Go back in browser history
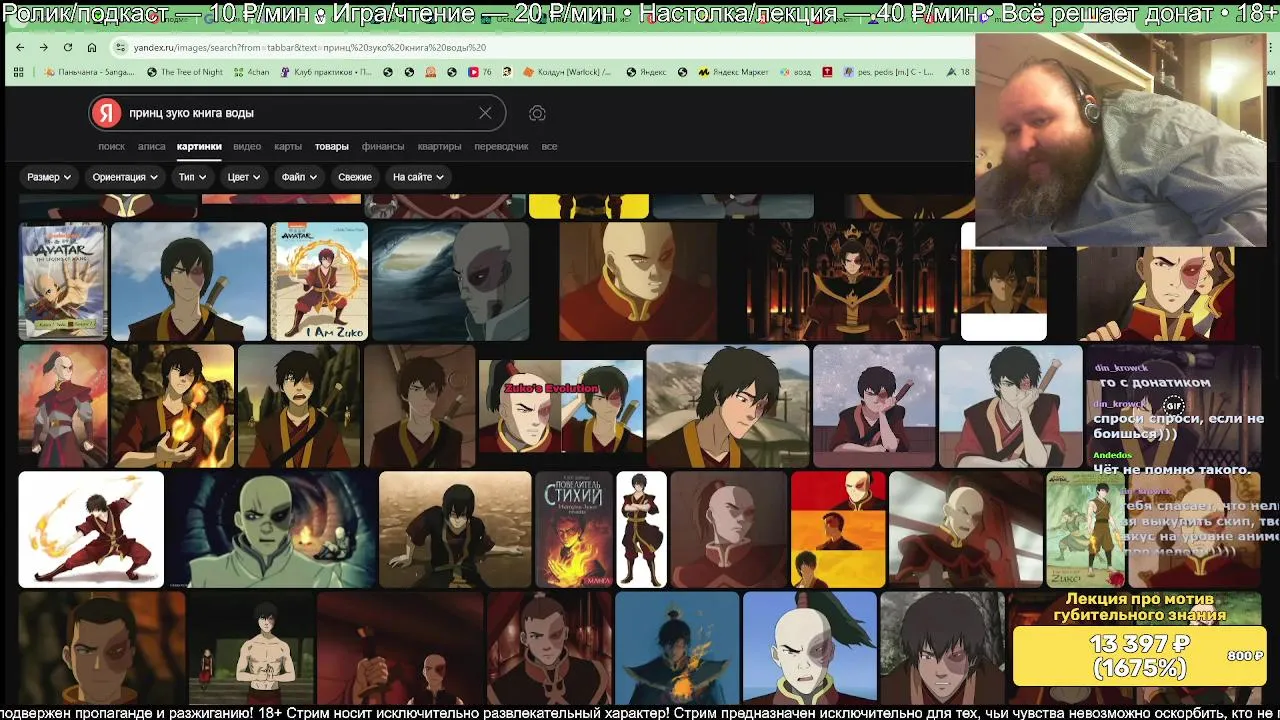Viewport: 1280px width, 720px height. (20, 47)
